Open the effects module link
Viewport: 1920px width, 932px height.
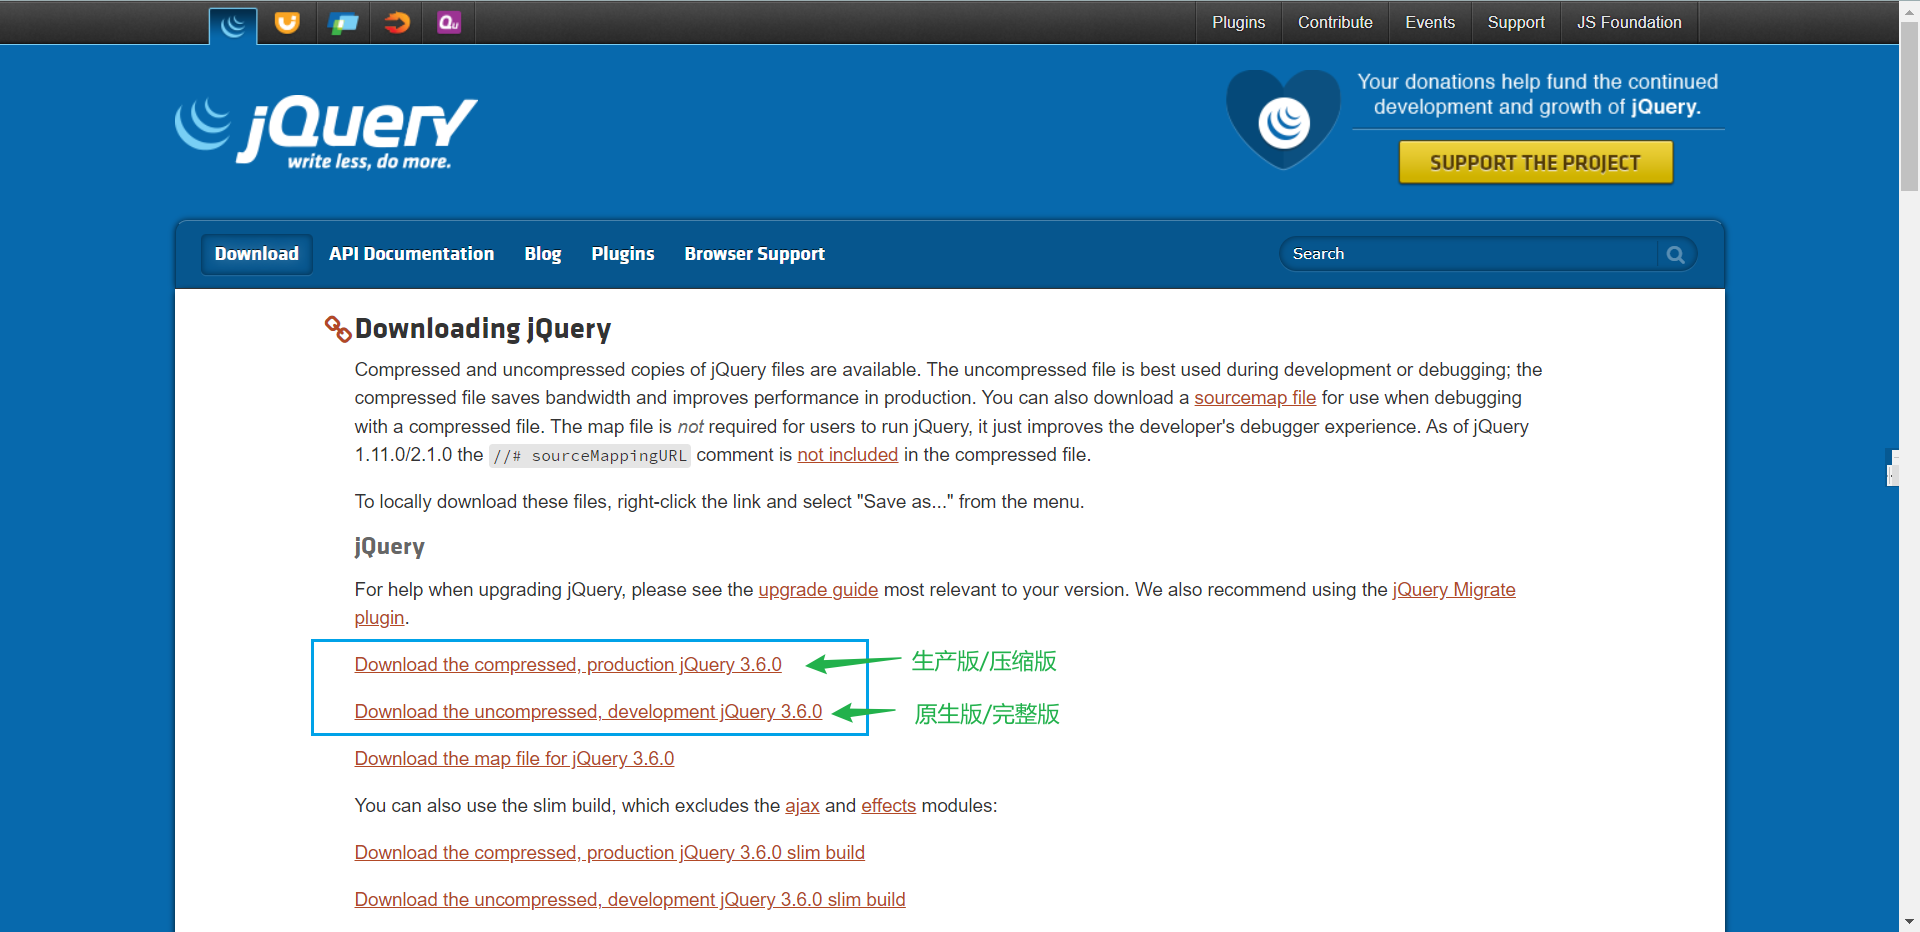click(888, 806)
